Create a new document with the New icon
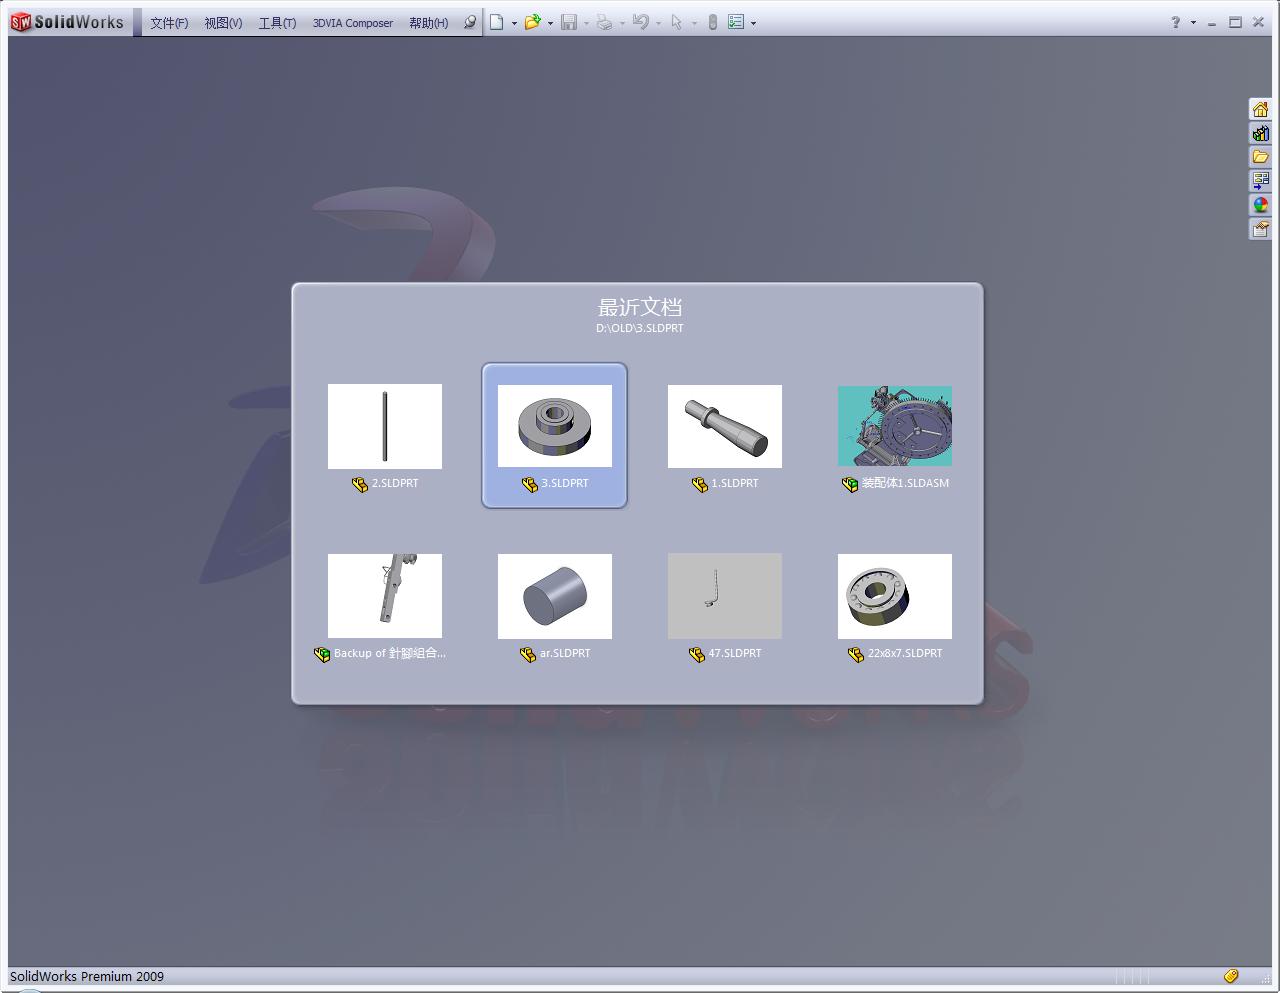This screenshot has width=1280, height=993. point(496,22)
